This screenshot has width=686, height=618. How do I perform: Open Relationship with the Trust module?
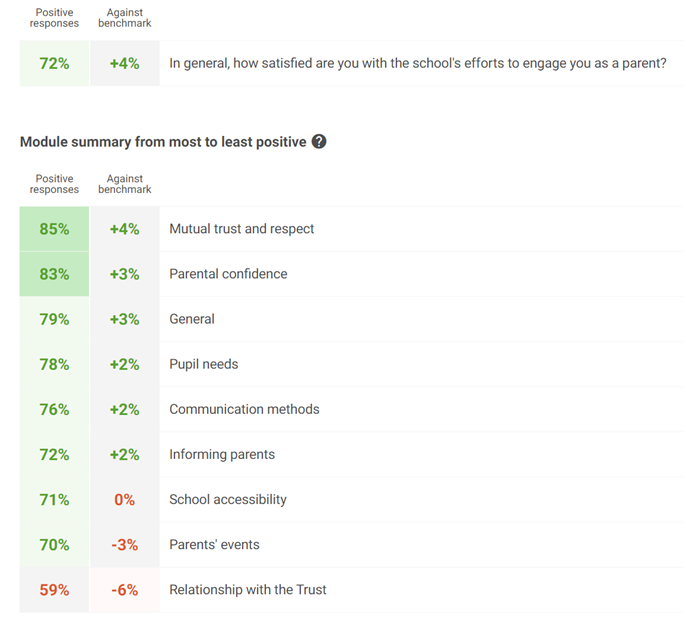[x=248, y=590]
